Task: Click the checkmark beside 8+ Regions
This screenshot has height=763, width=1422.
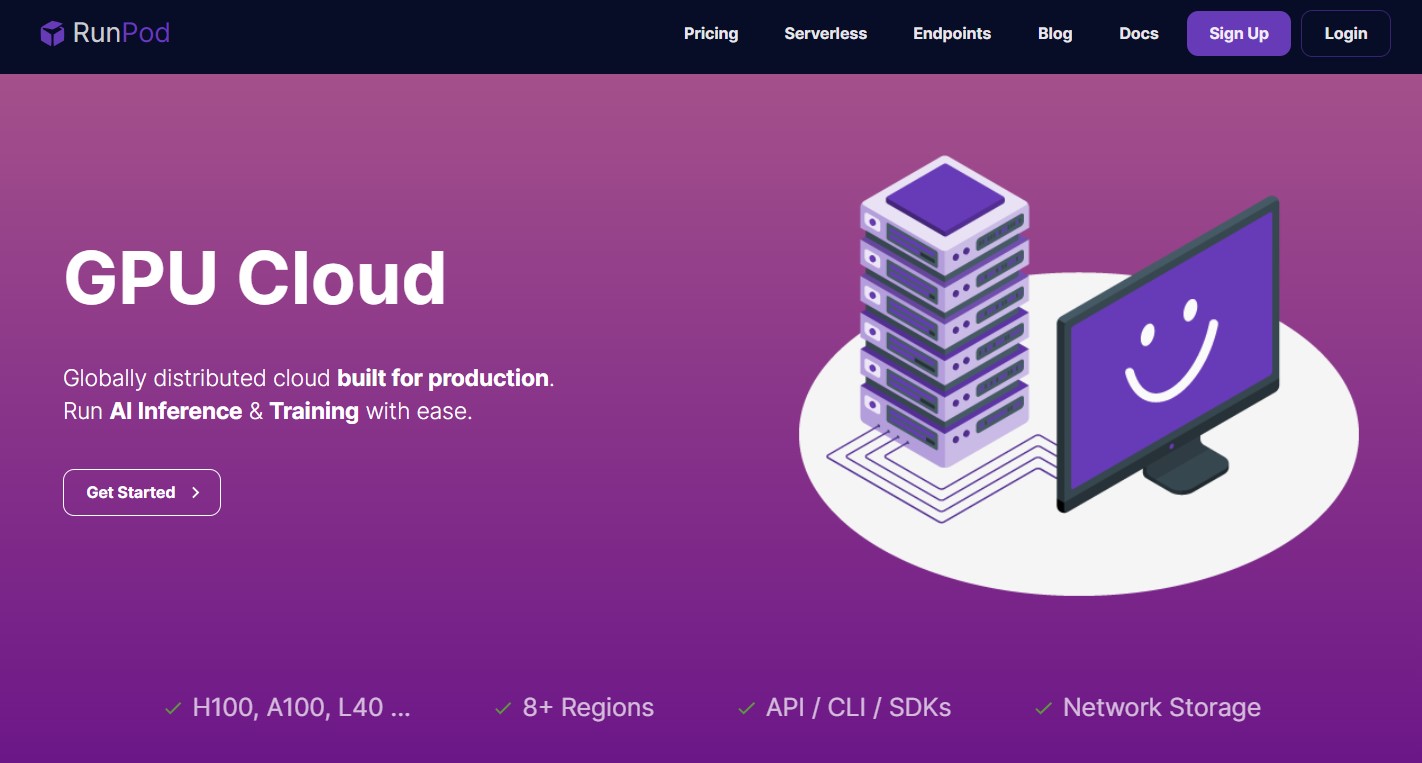Action: click(x=504, y=708)
